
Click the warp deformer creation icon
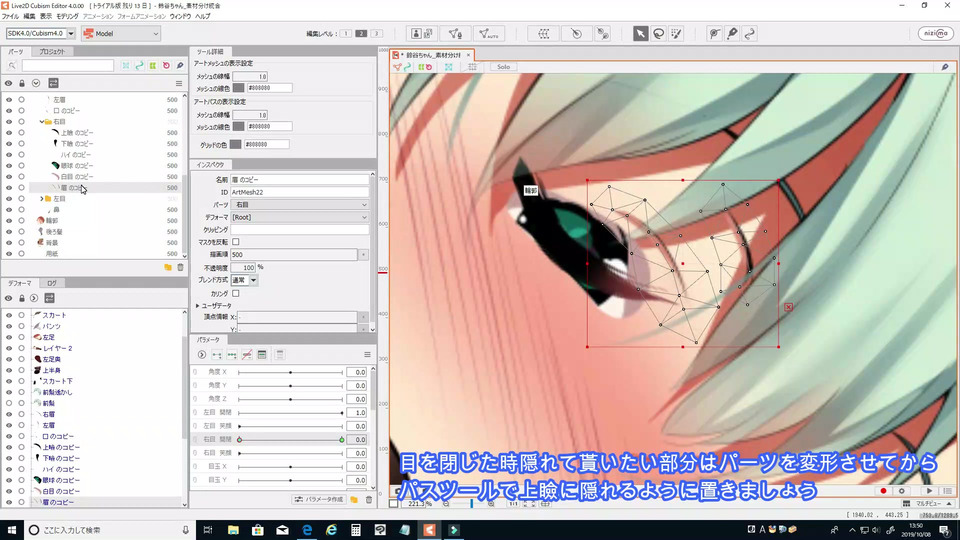point(544,34)
